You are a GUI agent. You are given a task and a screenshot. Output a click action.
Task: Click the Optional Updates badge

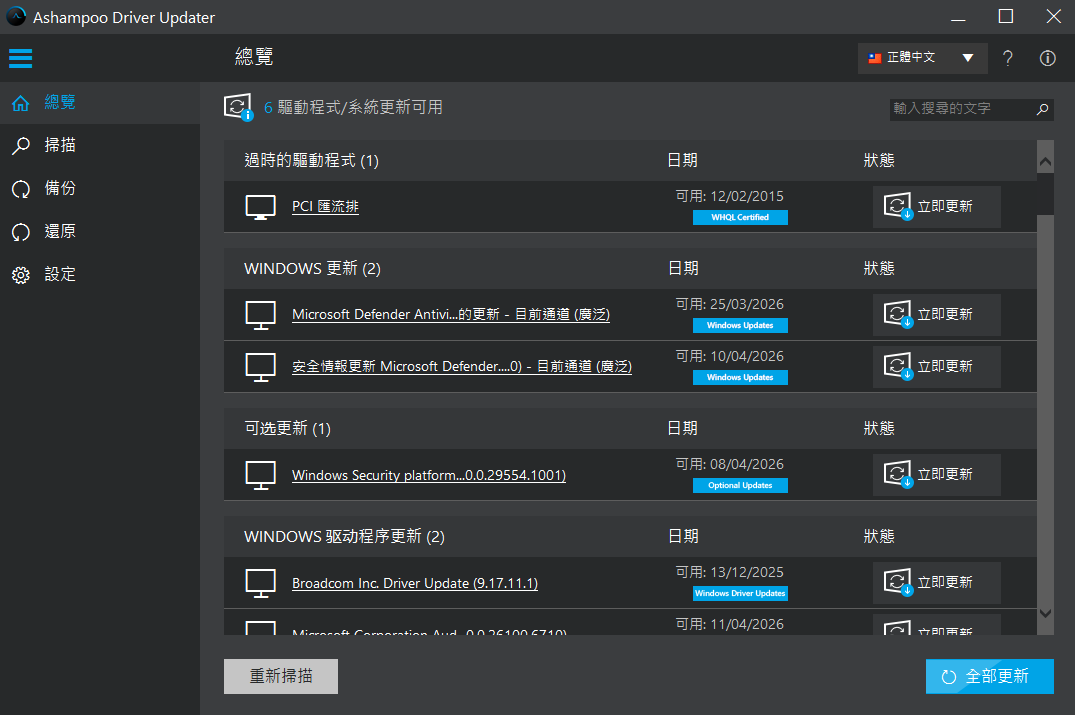pyautogui.click(x=740, y=485)
